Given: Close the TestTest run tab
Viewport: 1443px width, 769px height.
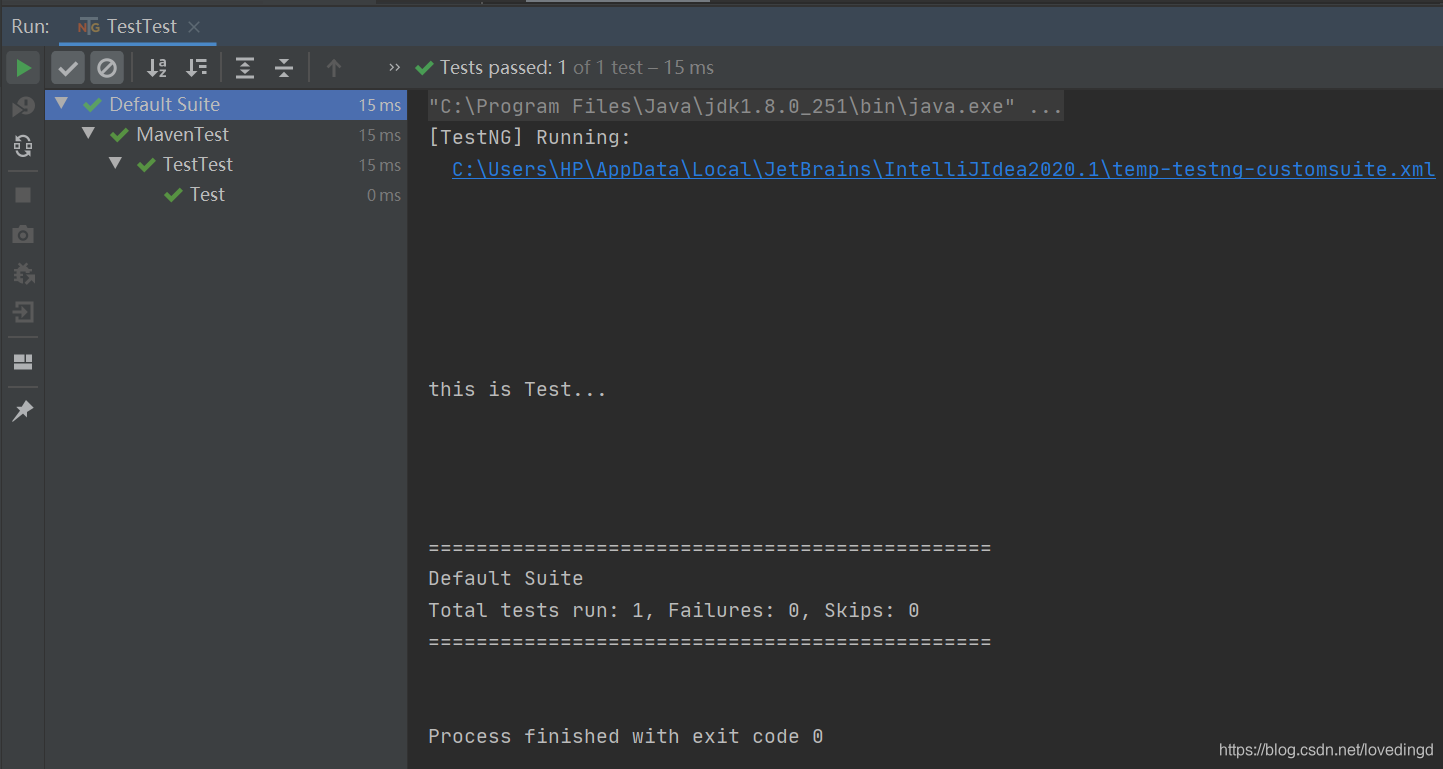Looking at the screenshot, I should (194, 27).
